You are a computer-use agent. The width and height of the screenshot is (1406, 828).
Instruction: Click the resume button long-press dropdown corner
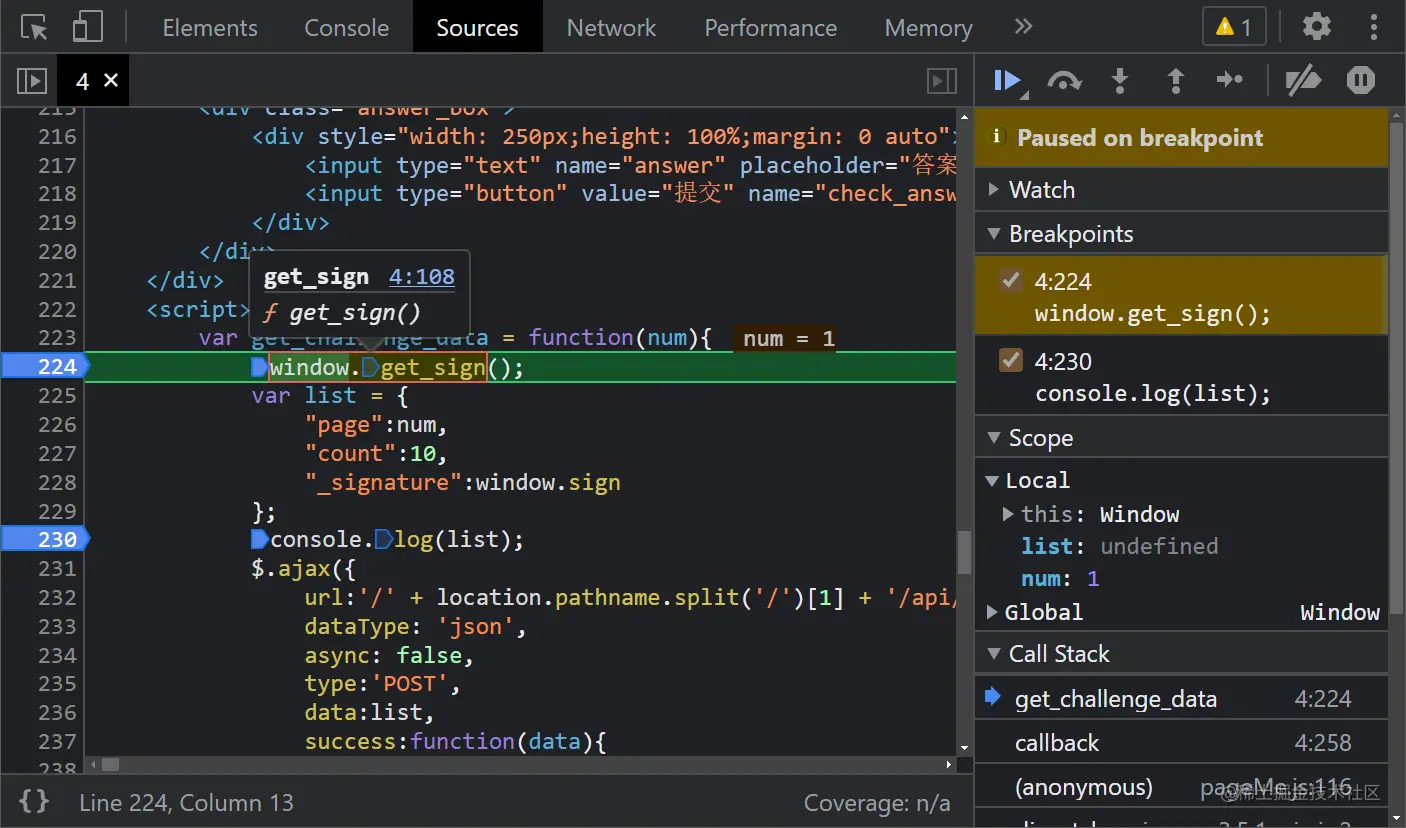point(1024,96)
